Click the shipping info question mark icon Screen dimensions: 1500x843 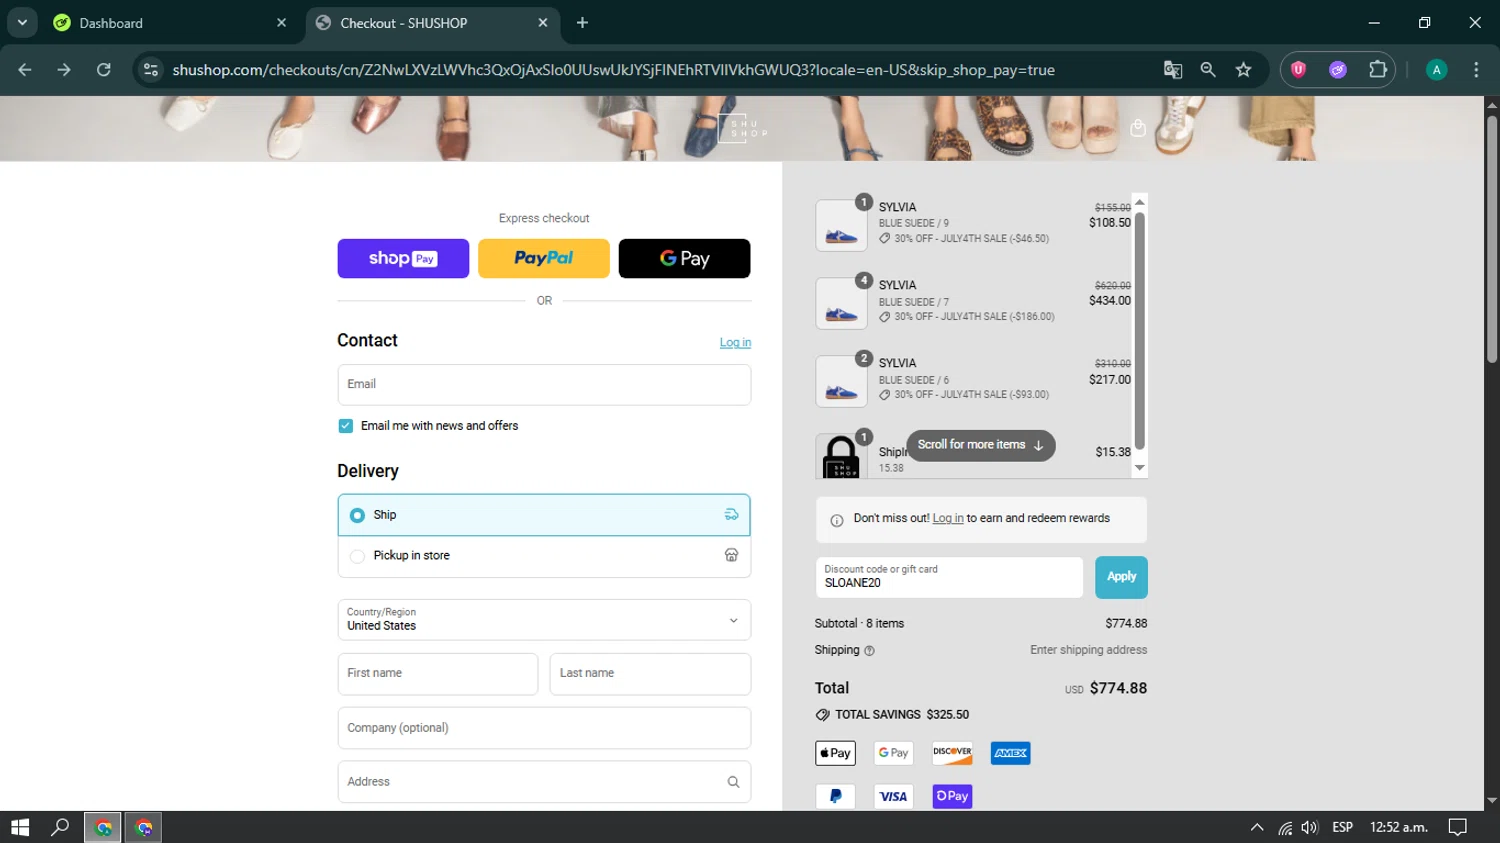869,651
